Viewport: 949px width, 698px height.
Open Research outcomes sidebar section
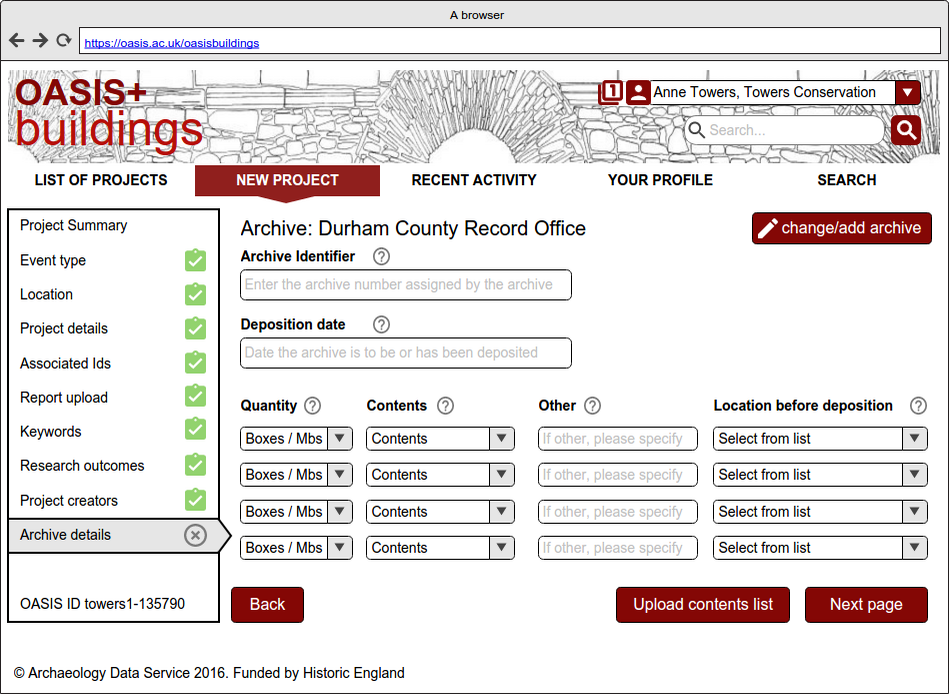point(82,466)
